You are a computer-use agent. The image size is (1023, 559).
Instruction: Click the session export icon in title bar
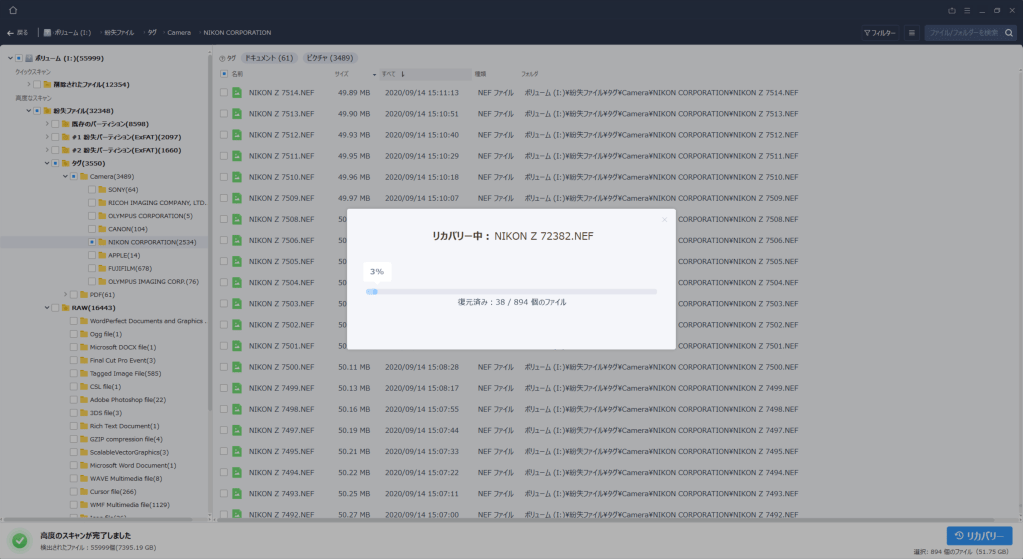(x=950, y=10)
